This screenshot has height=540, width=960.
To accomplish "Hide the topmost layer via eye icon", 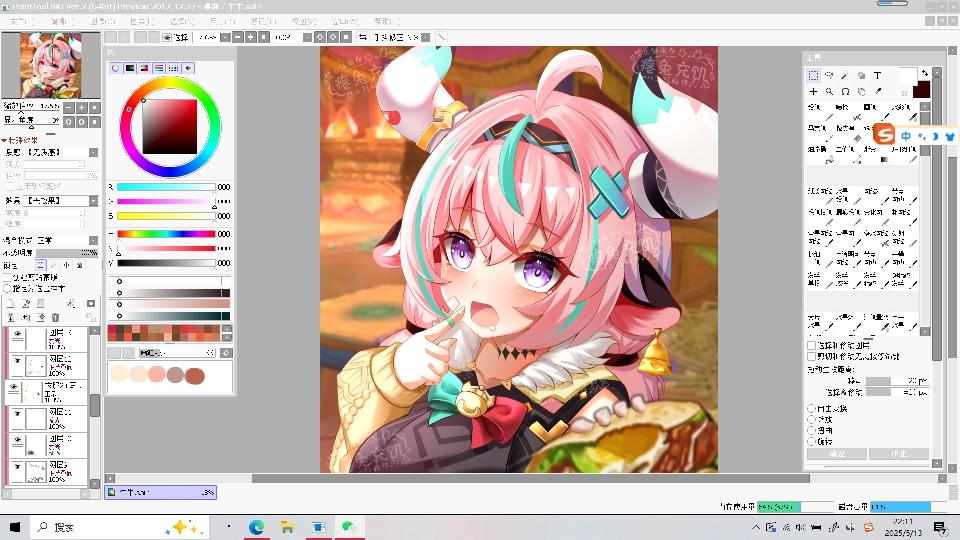I will coord(18,334).
